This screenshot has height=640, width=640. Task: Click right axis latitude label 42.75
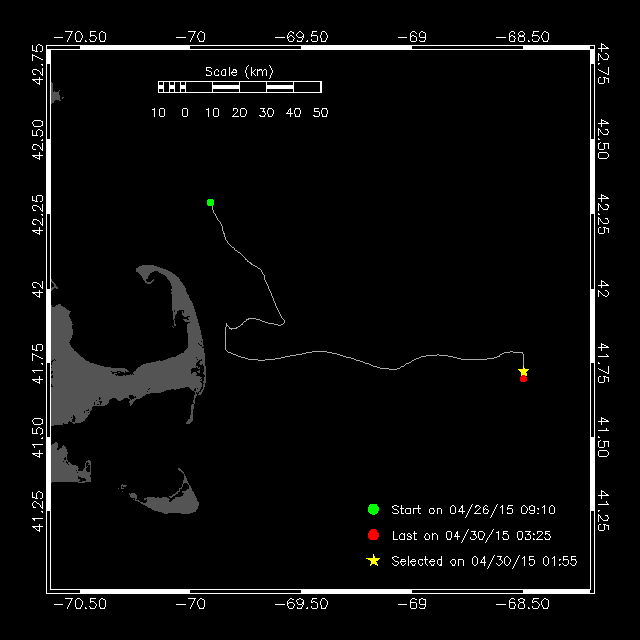(603, 64)
